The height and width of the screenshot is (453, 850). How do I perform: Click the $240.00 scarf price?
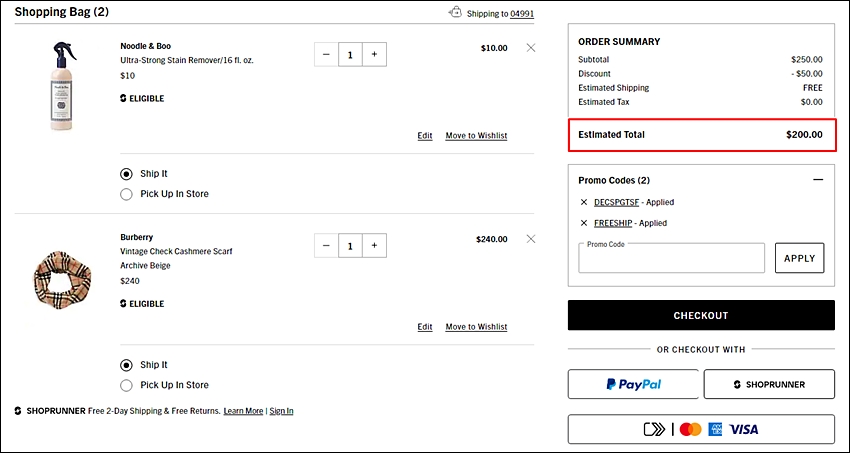click(492, 239)
